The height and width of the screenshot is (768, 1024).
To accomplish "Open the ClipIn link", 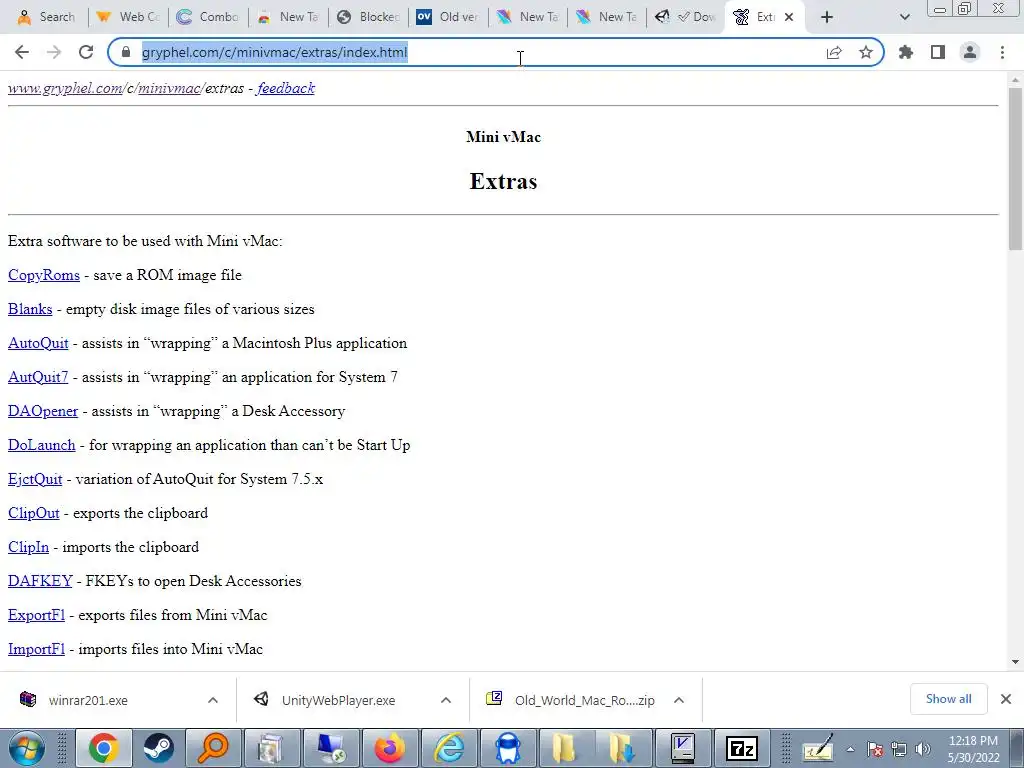I will tap(29, 547).
